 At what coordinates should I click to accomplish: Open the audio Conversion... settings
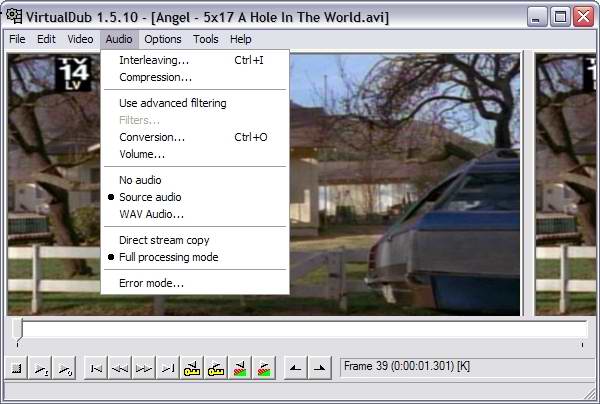tap(195, 137)
